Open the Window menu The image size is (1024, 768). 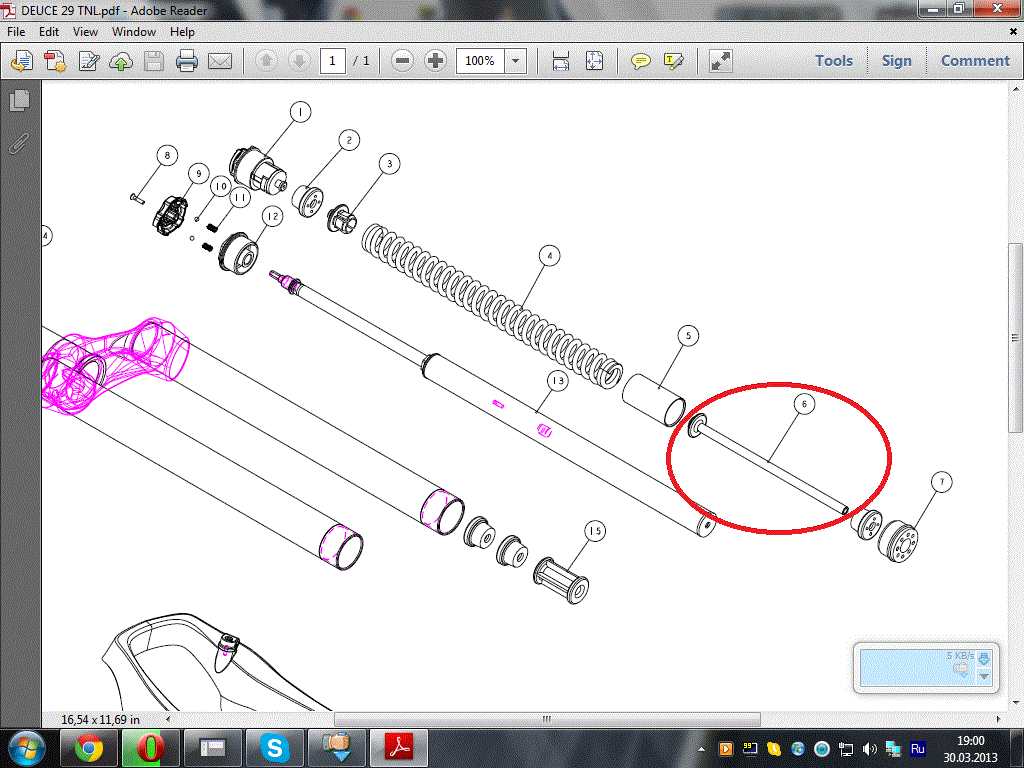click(133, 32)
